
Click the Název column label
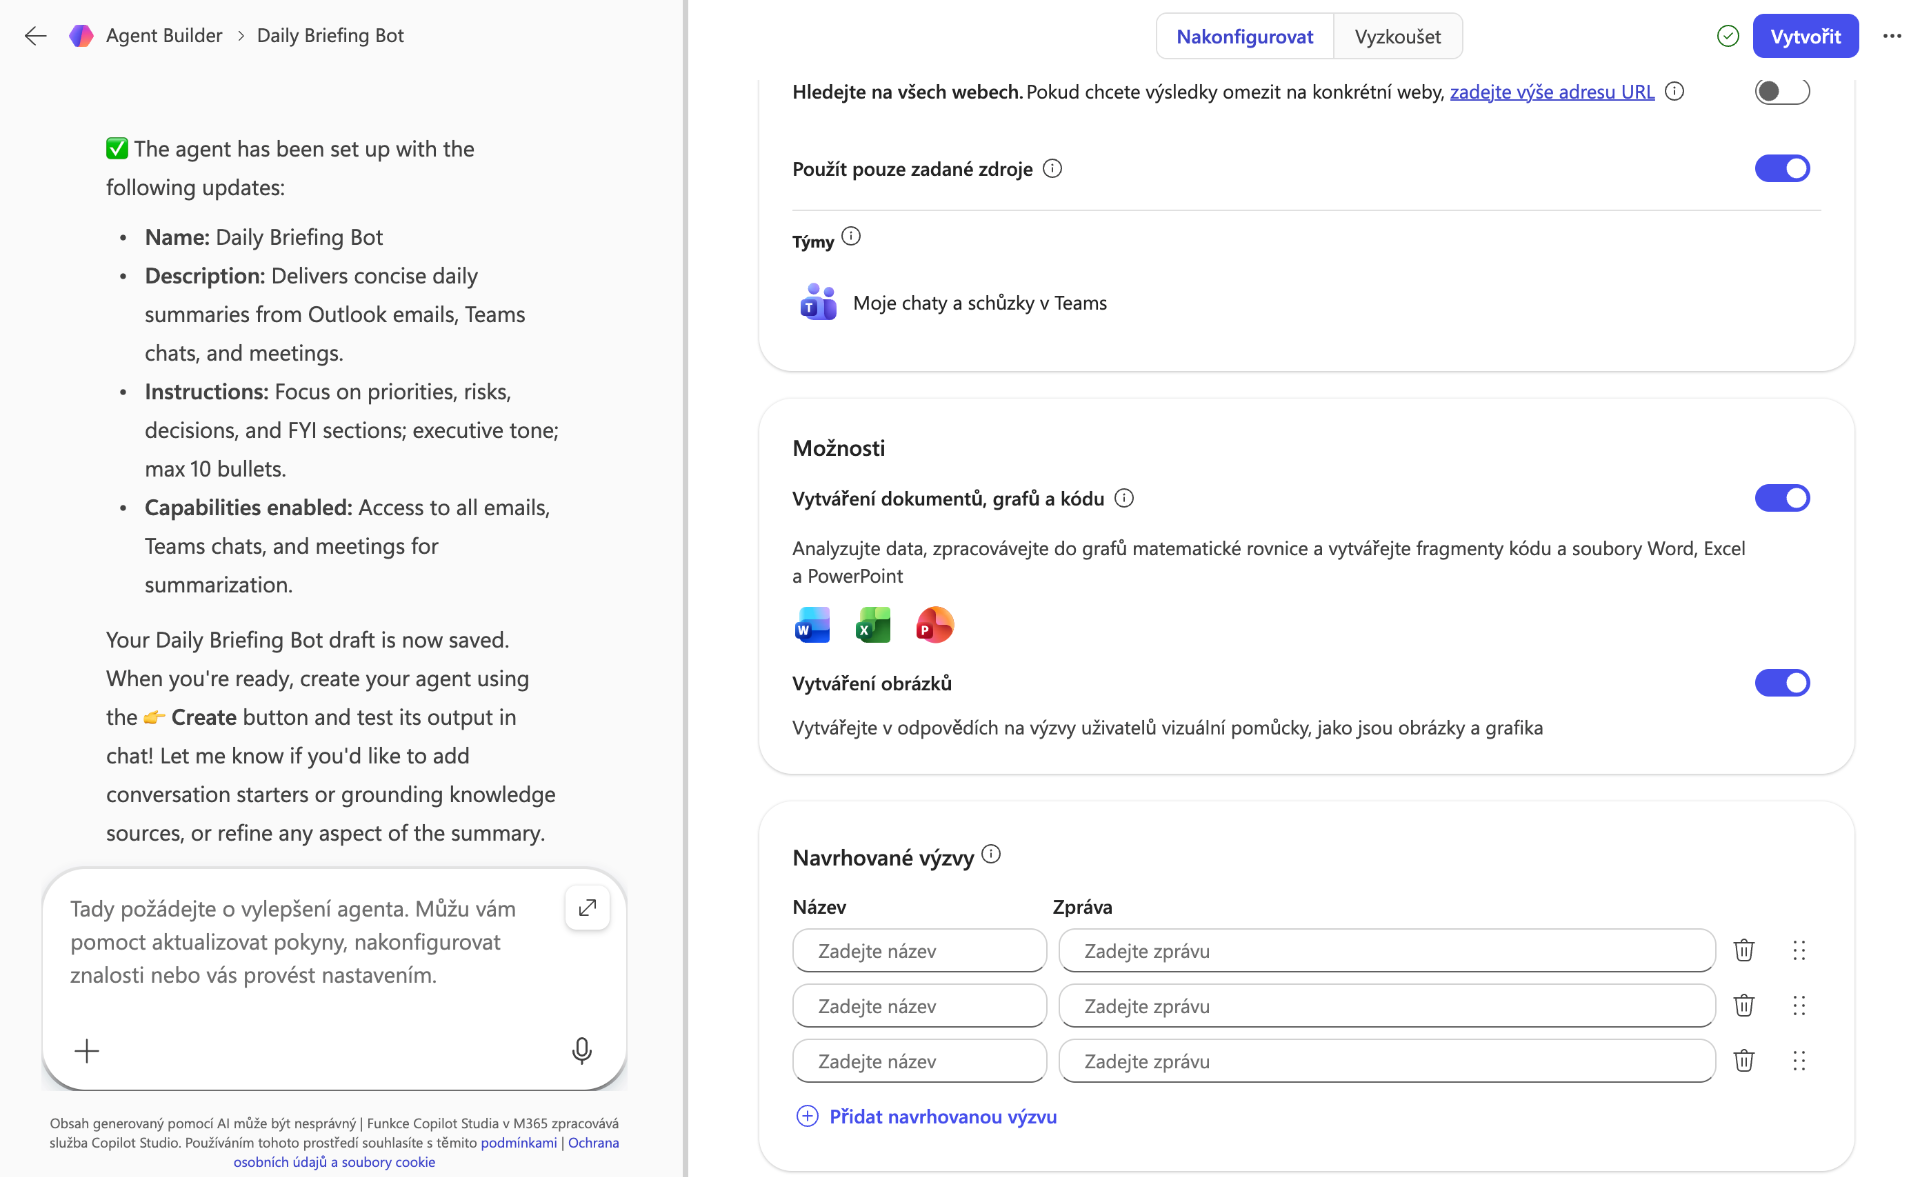pos(819,907)
